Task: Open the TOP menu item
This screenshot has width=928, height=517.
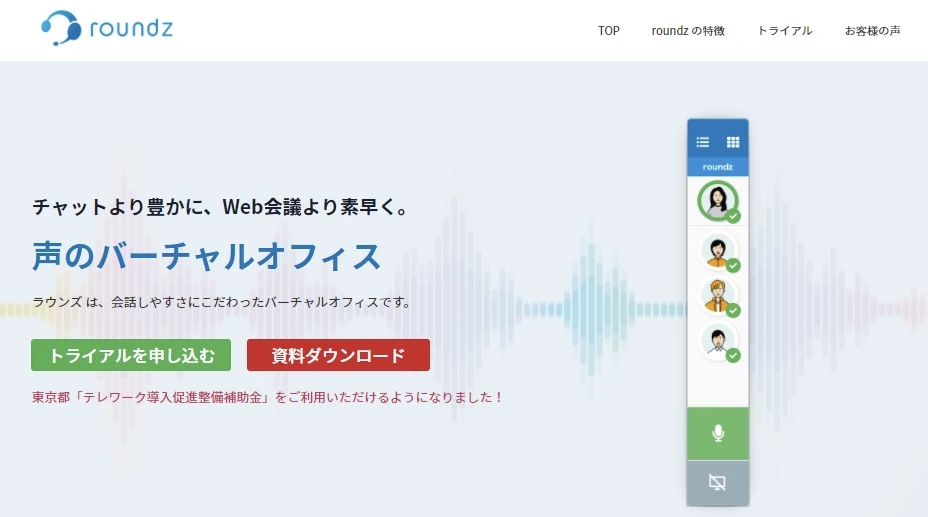Action: [x=609, y=31]
